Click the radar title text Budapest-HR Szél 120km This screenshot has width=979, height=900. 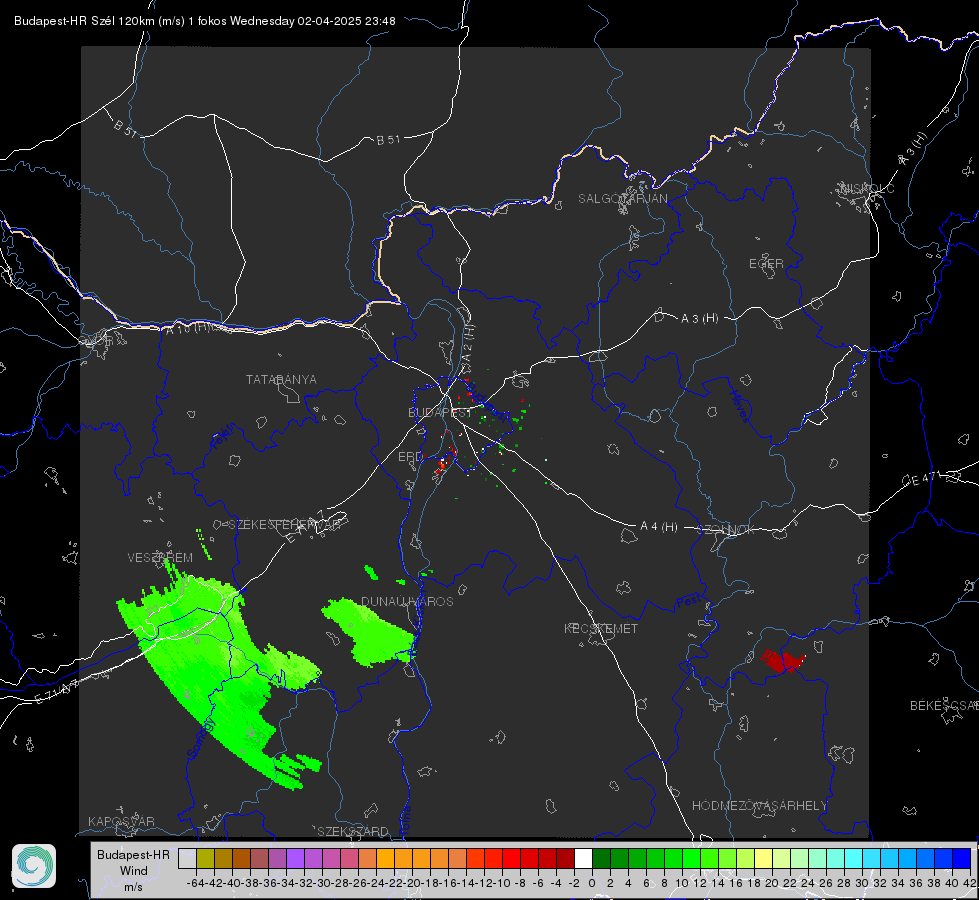(x=85, y=21)
